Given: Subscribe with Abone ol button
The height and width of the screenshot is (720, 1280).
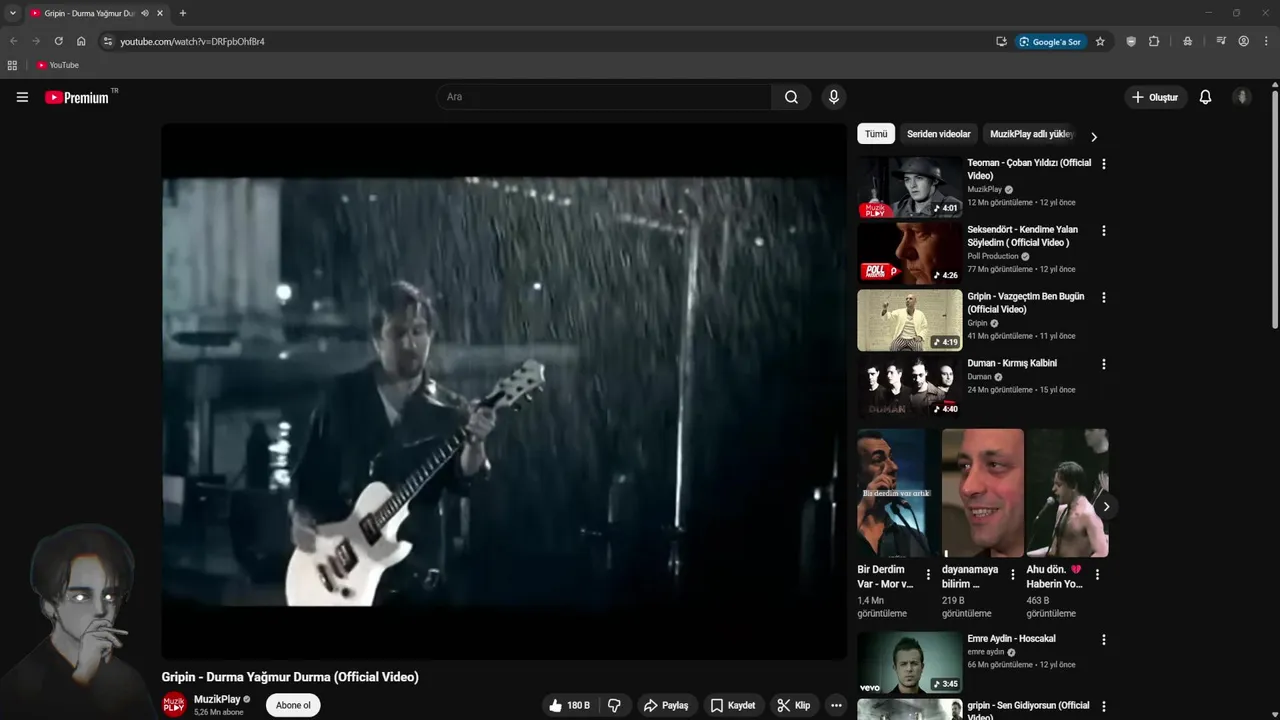Looking at the screenshot, I should (x=293, y=705).
